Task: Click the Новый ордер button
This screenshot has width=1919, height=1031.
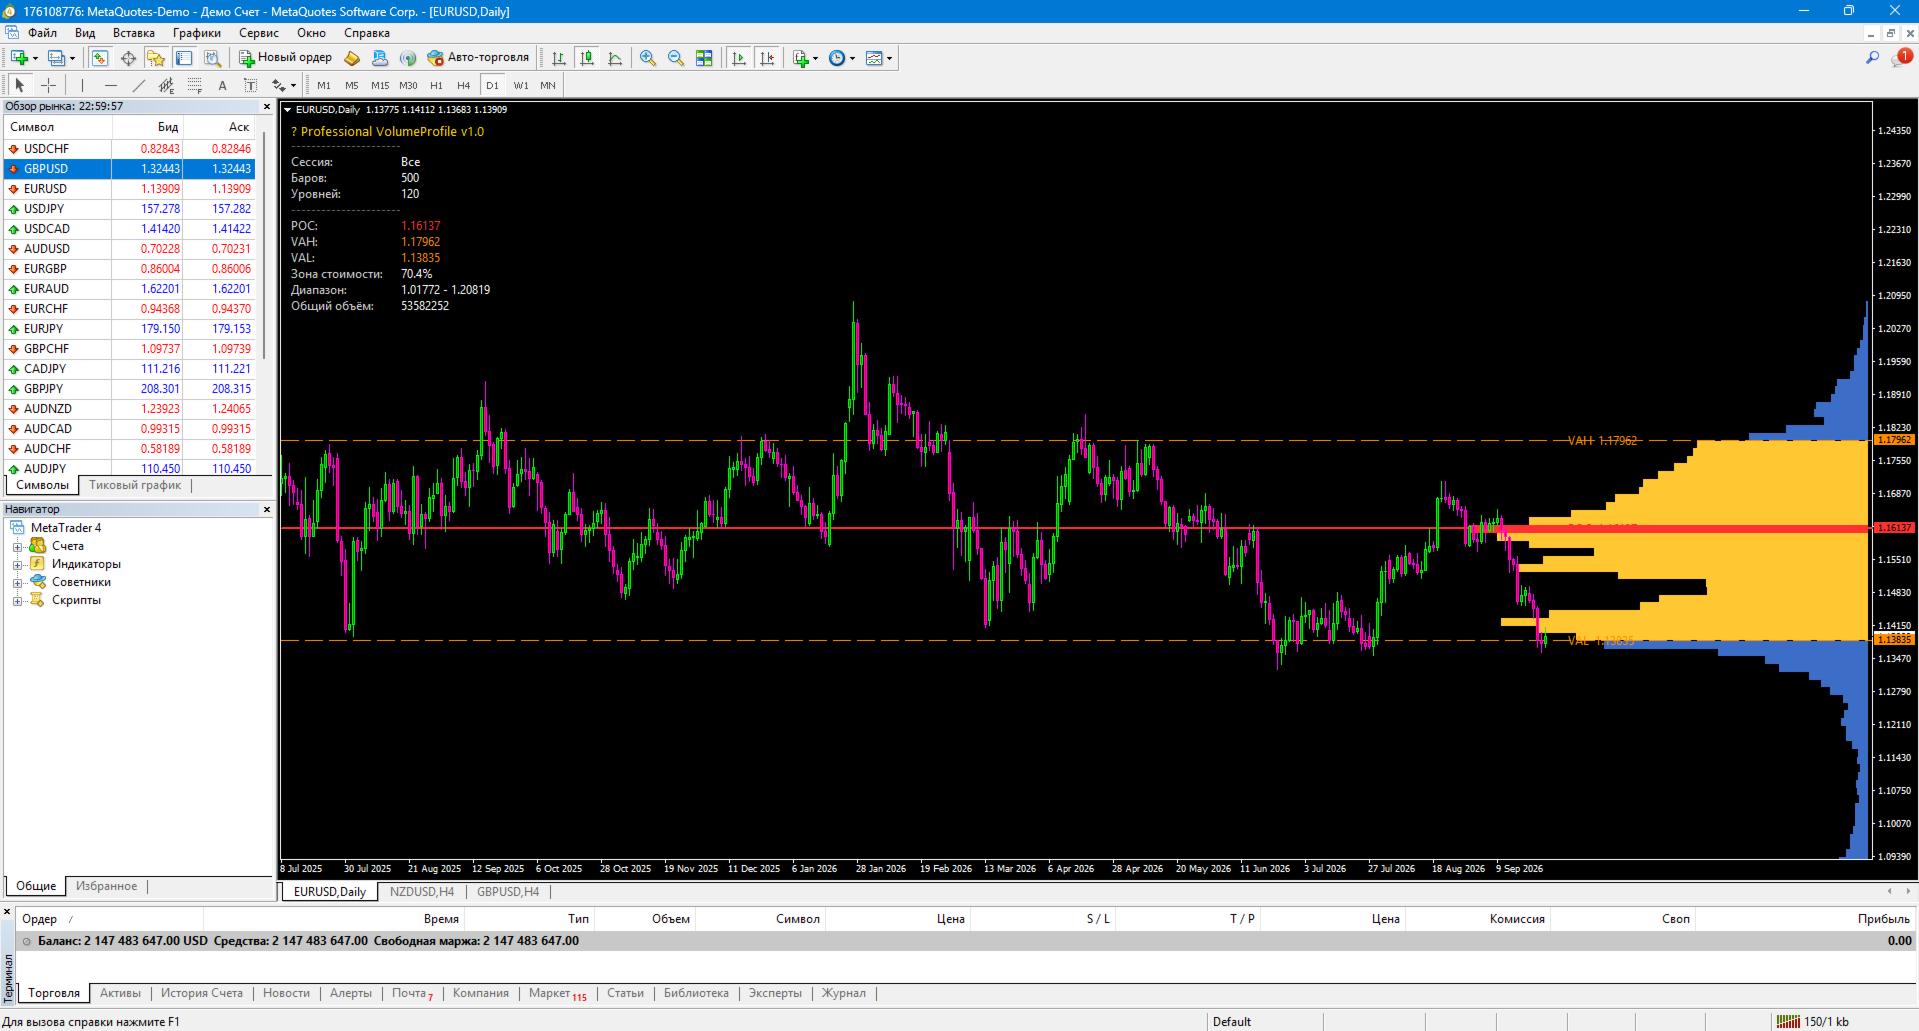Action: (x=285, y=58)
